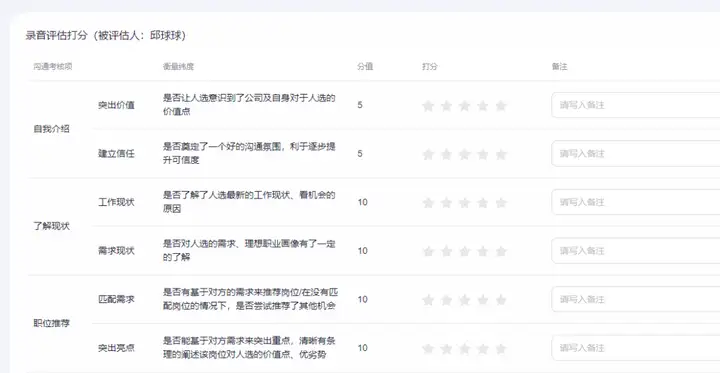Screen dimensions: 720x373
Task: Click the 录音评估打分 page title
Action: tap(106, 36)
